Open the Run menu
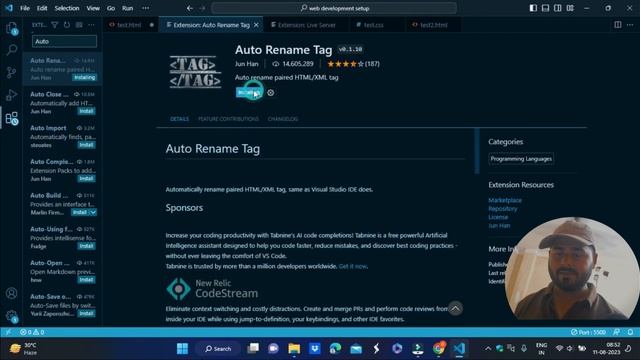Viewport: 640px width, 360px height. click(127, 8)
